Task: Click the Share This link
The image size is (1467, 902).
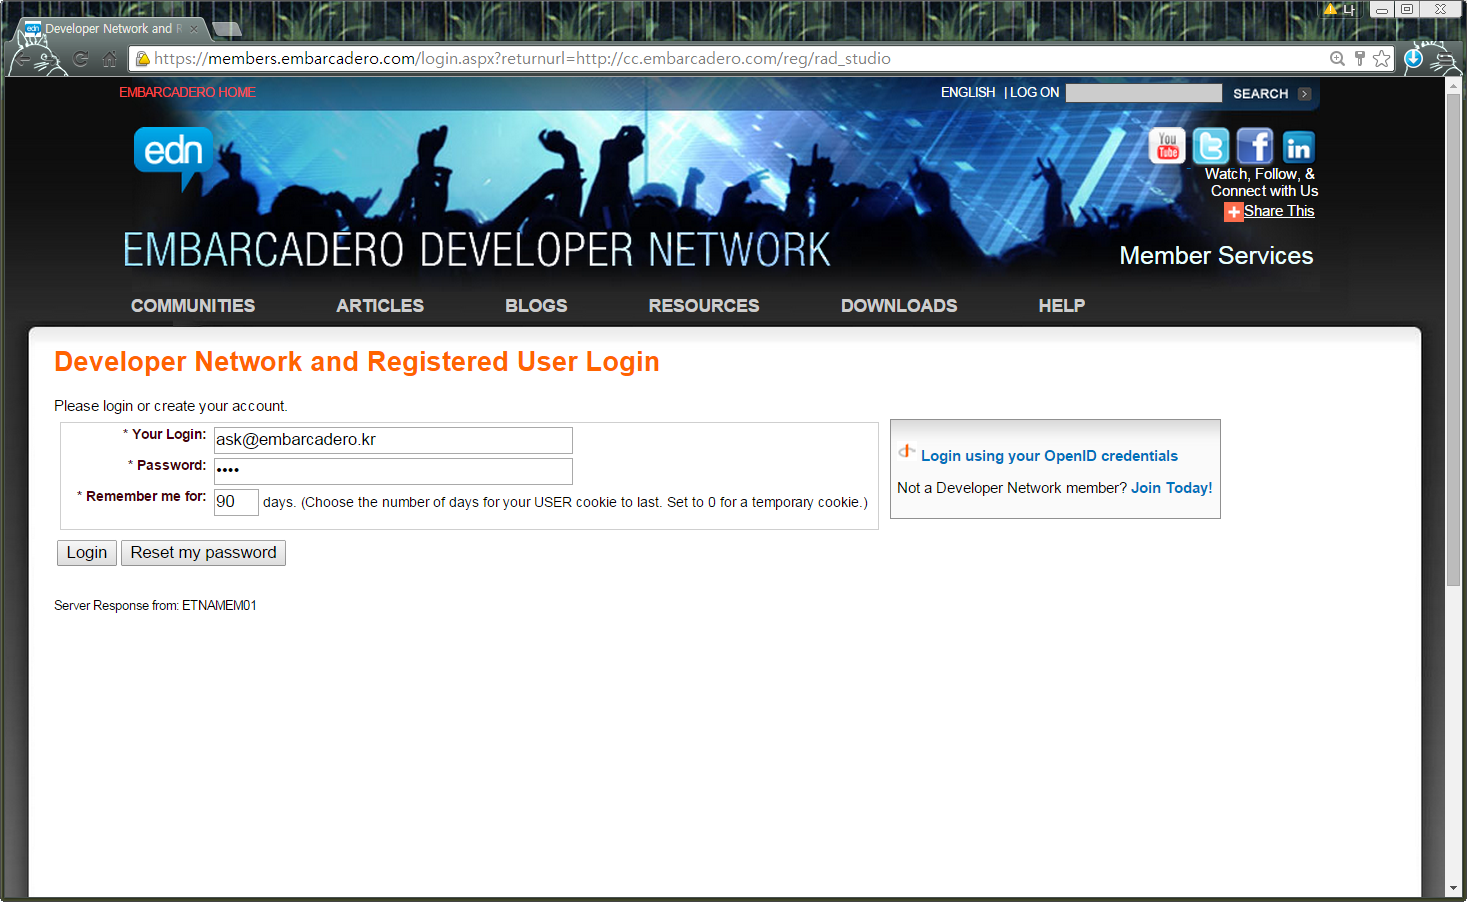Action: (x=1279, y=211)
